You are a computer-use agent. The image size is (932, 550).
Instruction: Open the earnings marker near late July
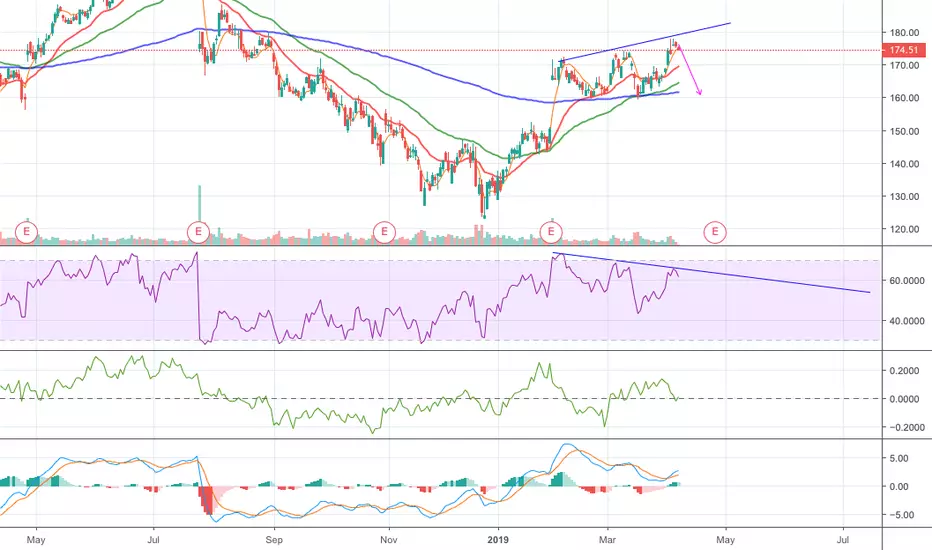pyautogui.click(x=198, y=231)
